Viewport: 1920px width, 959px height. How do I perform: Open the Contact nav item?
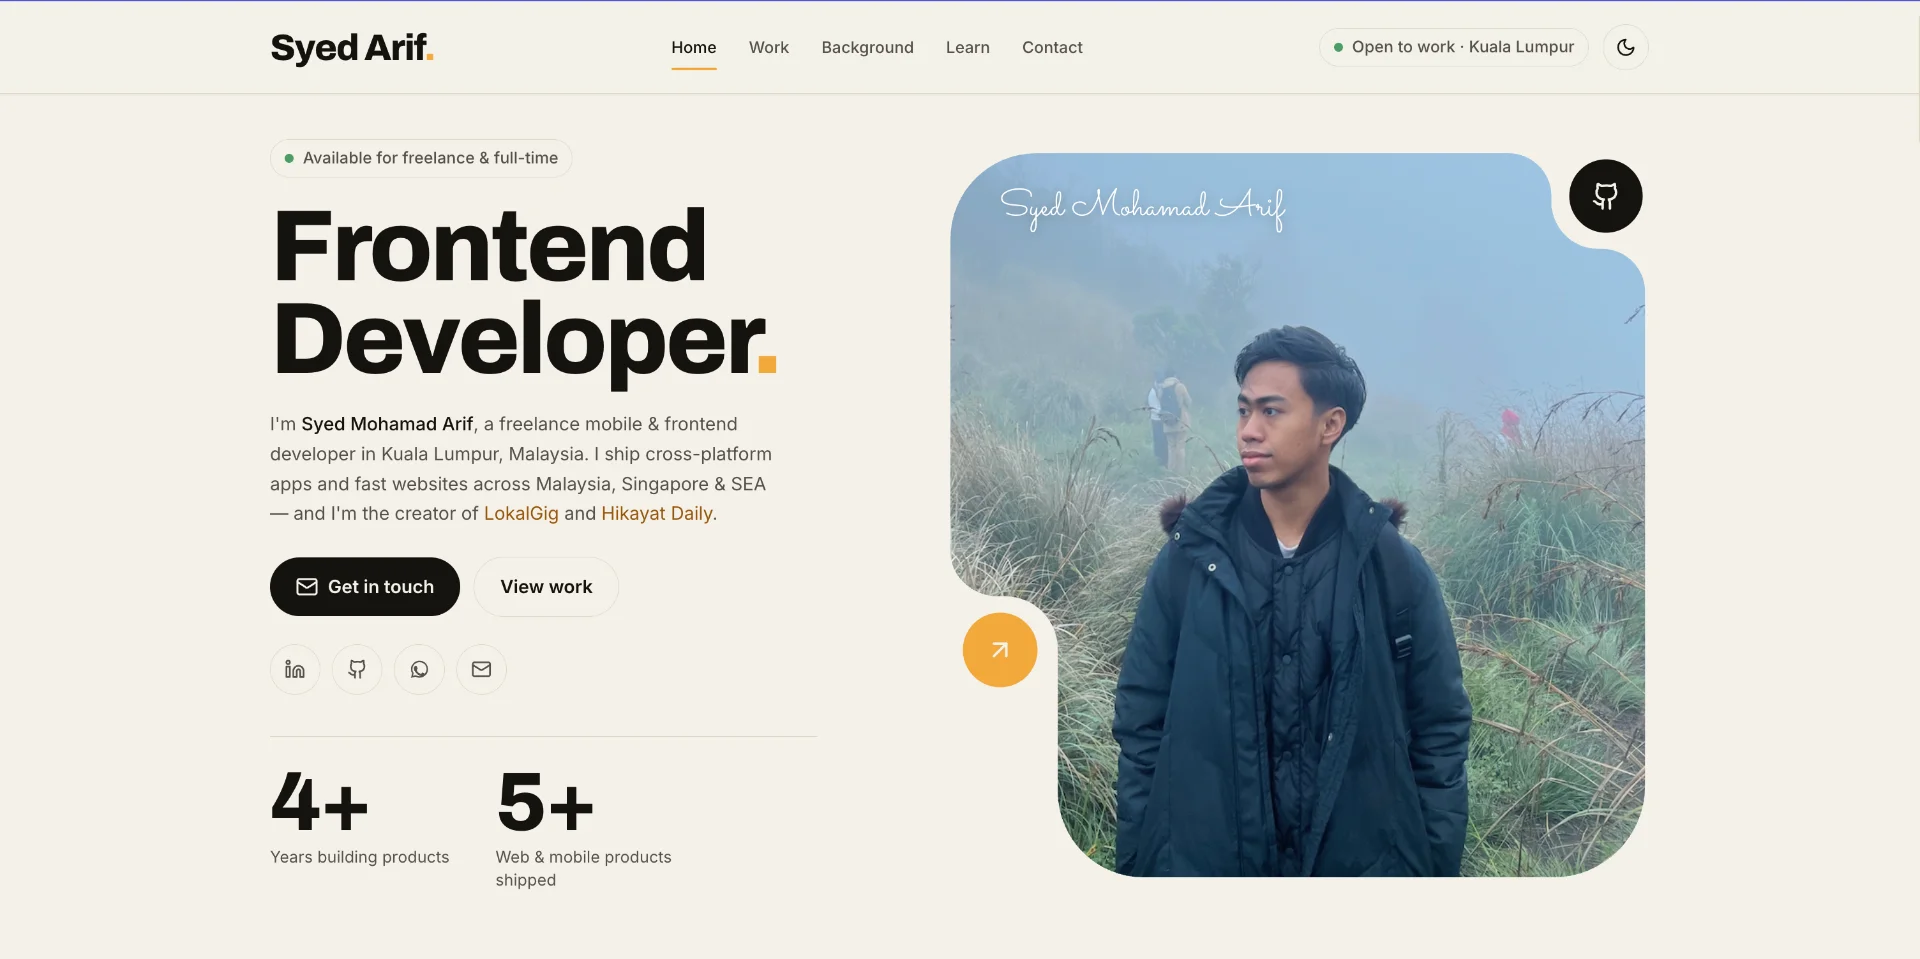pos(1052,47)
